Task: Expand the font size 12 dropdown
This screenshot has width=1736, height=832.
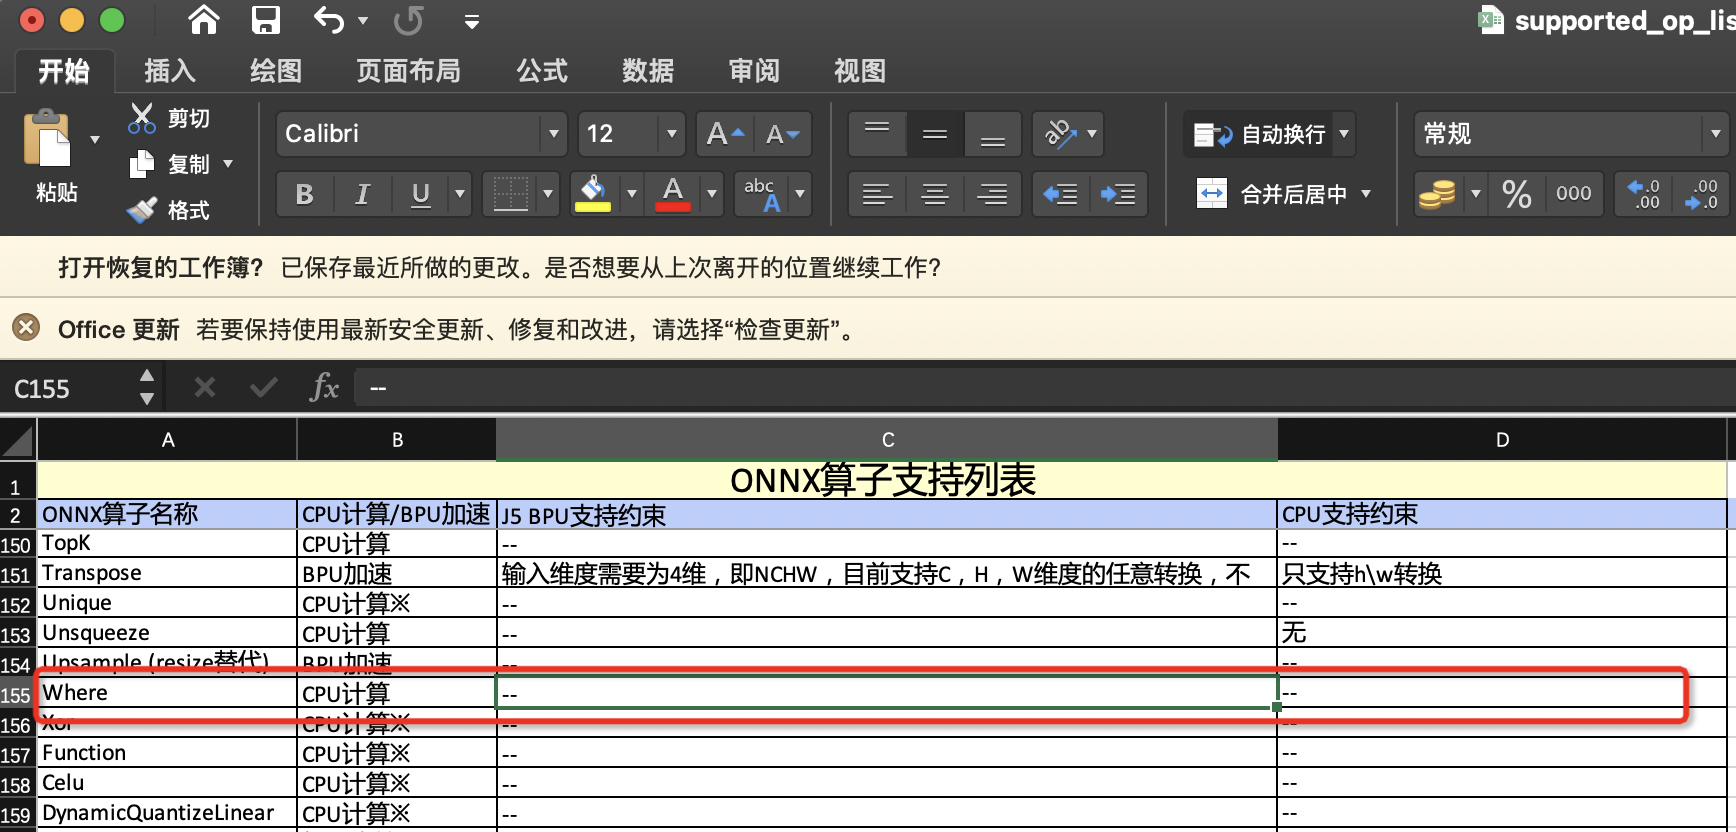Action: coord(671,134)
